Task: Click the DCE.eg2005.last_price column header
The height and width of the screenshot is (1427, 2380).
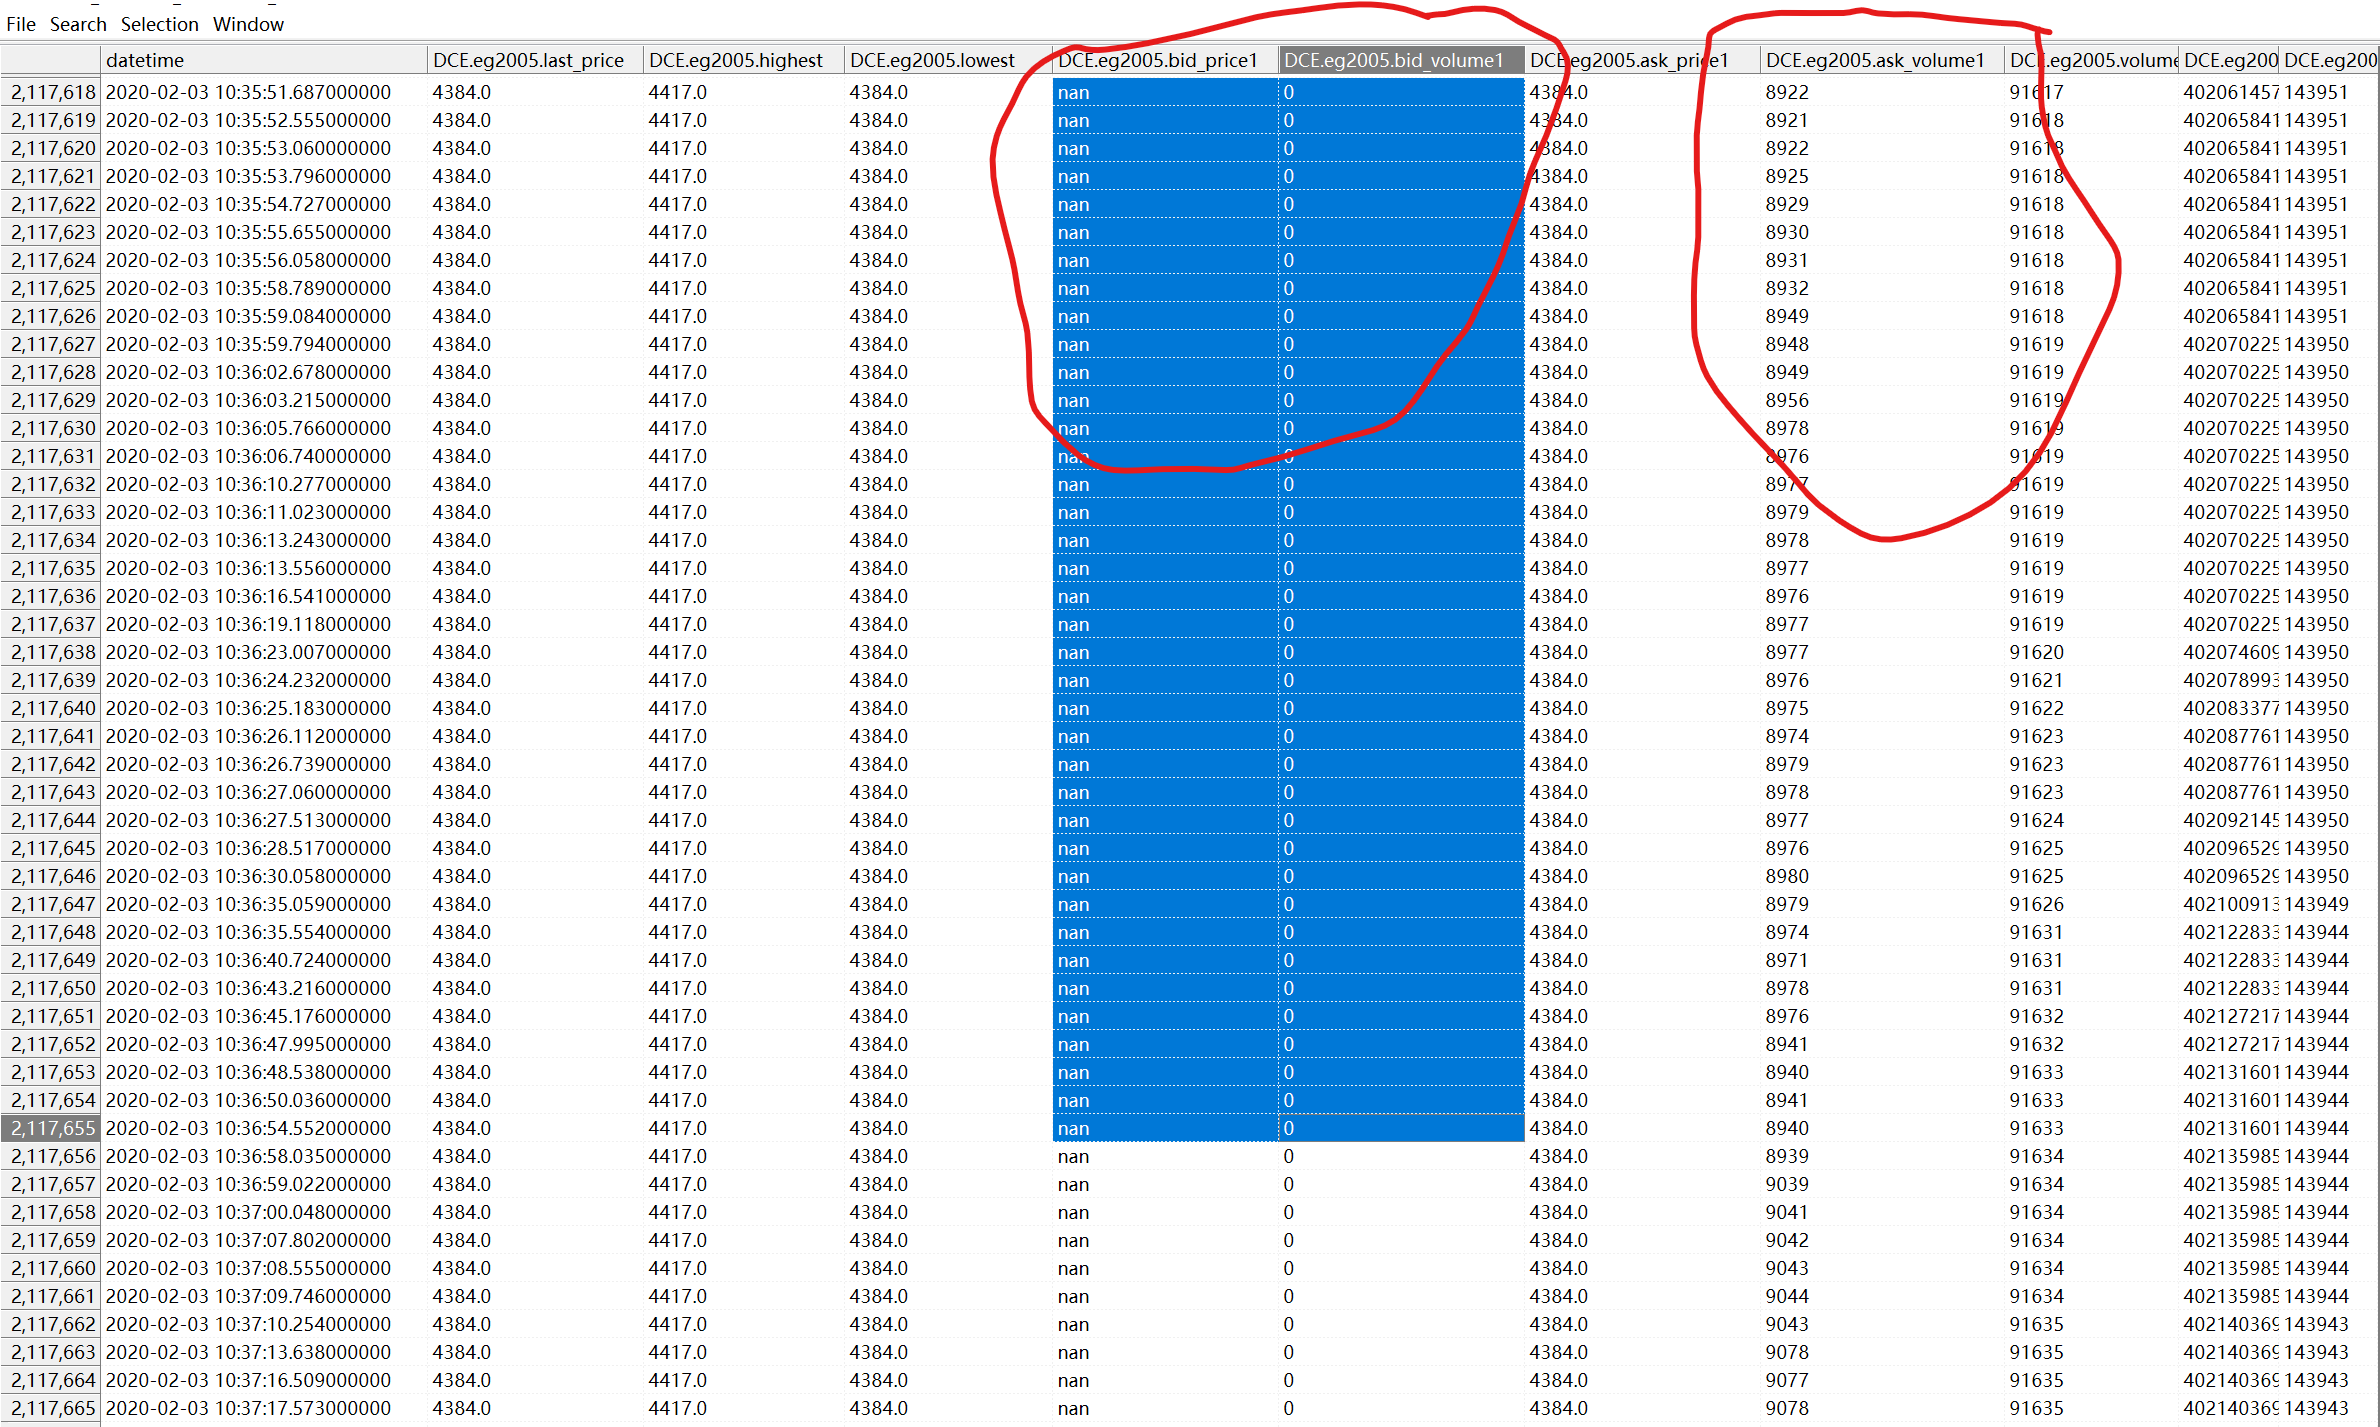Action: [528, 60]
